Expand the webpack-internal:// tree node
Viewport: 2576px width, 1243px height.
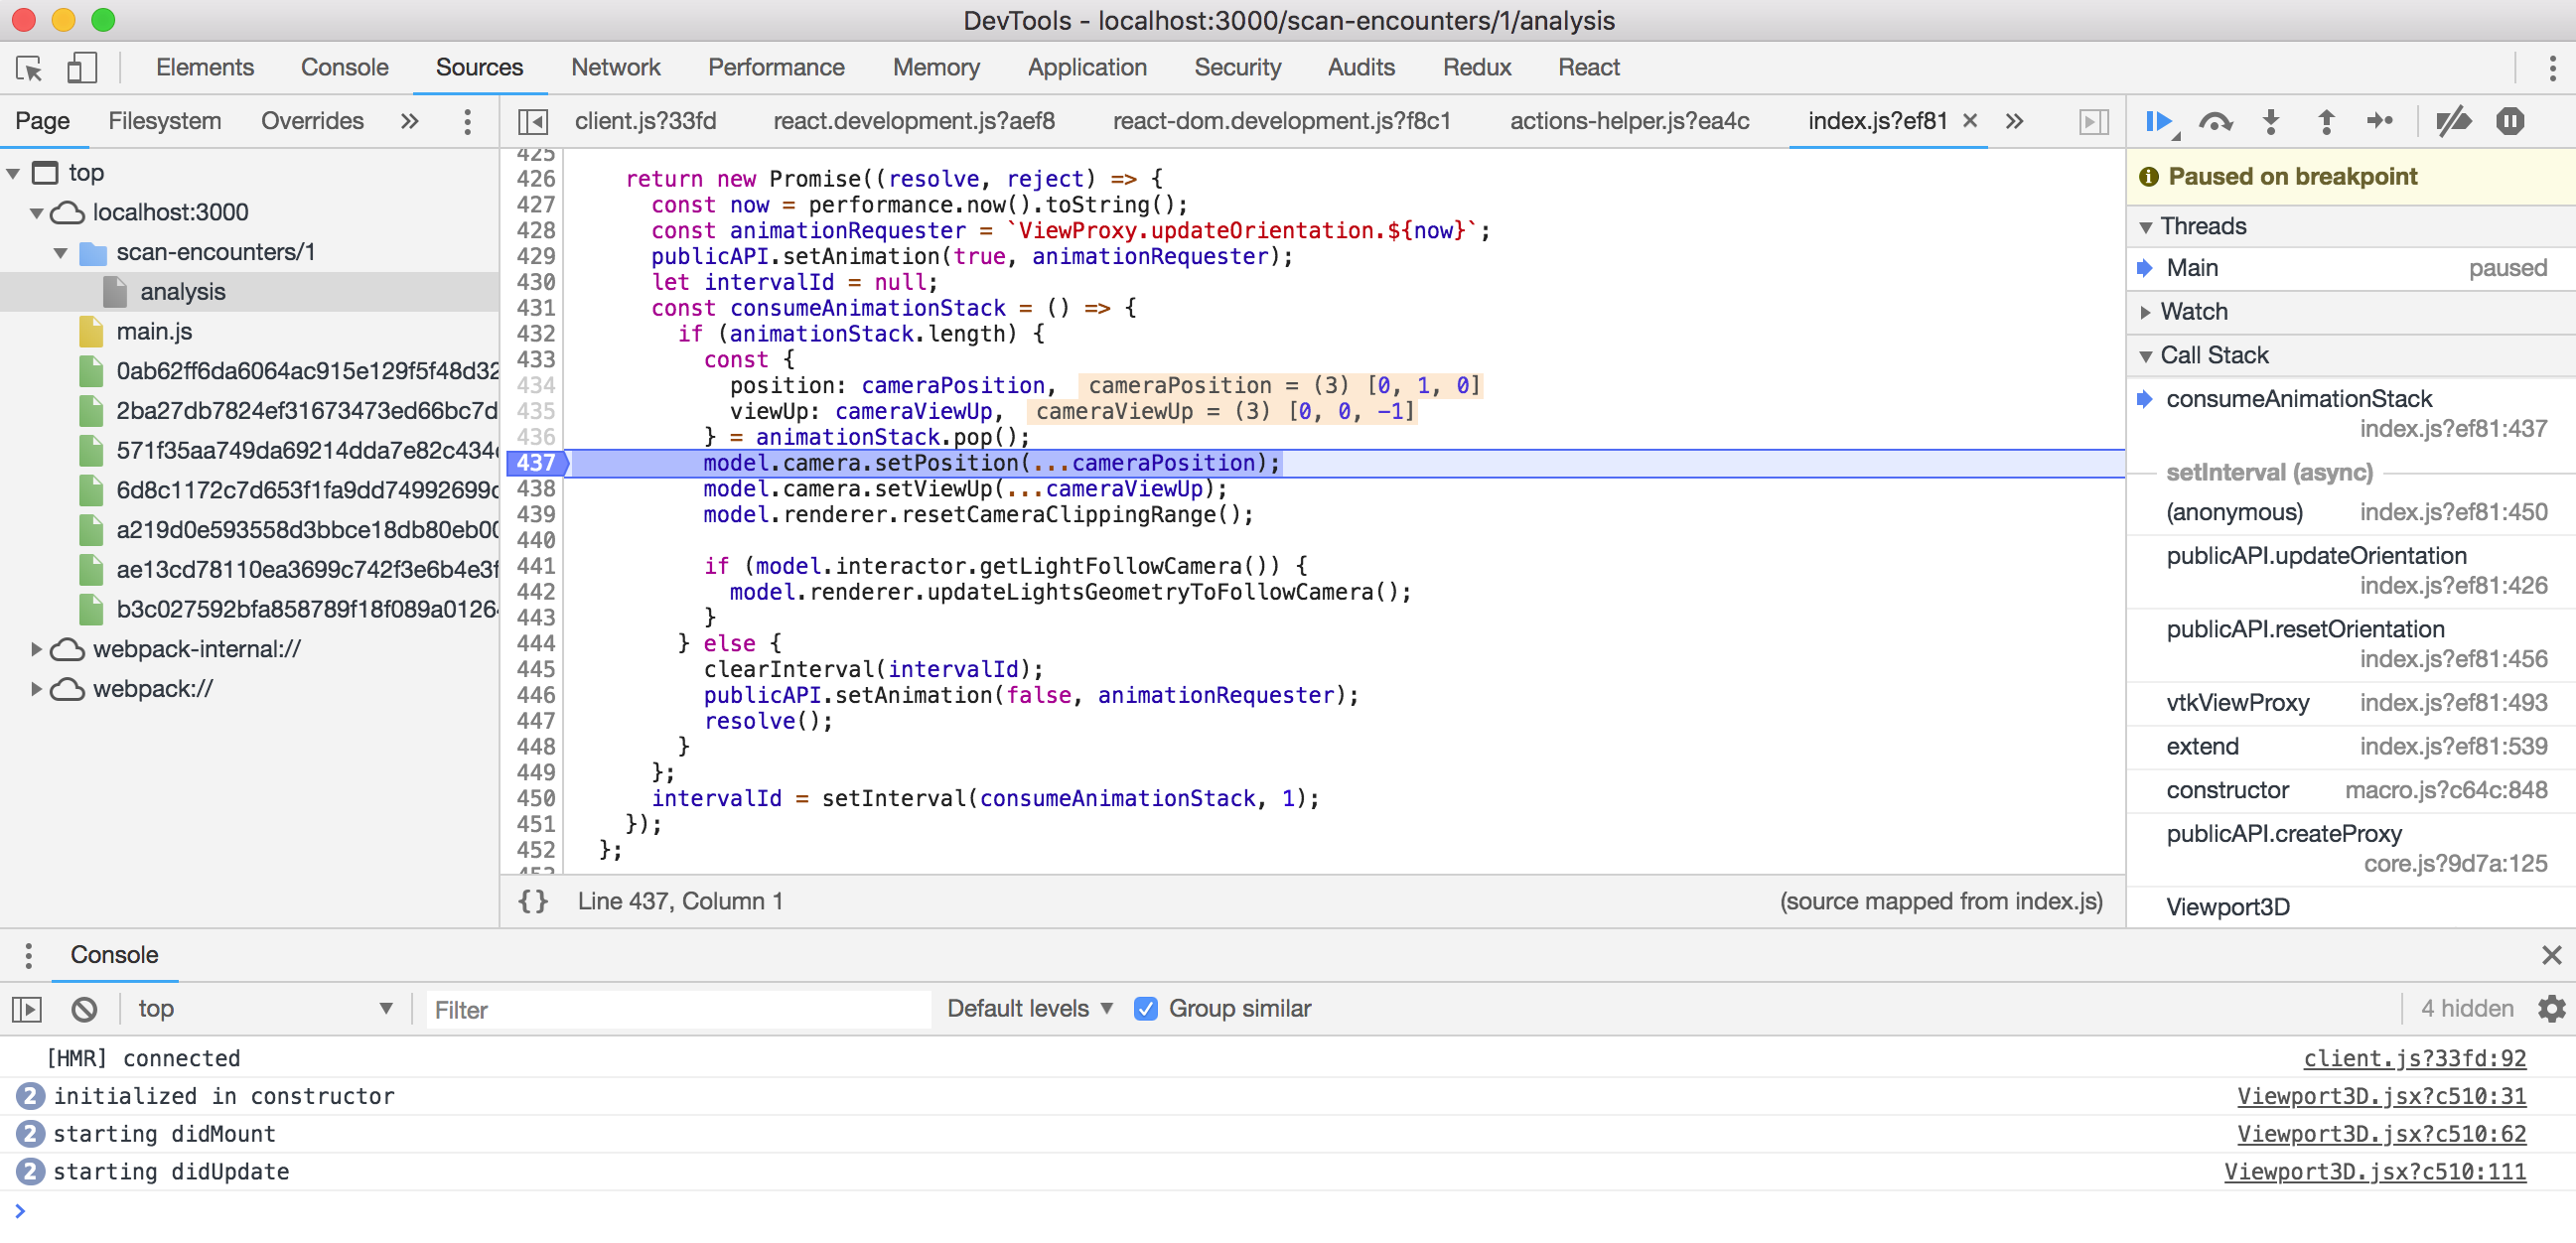36,649
